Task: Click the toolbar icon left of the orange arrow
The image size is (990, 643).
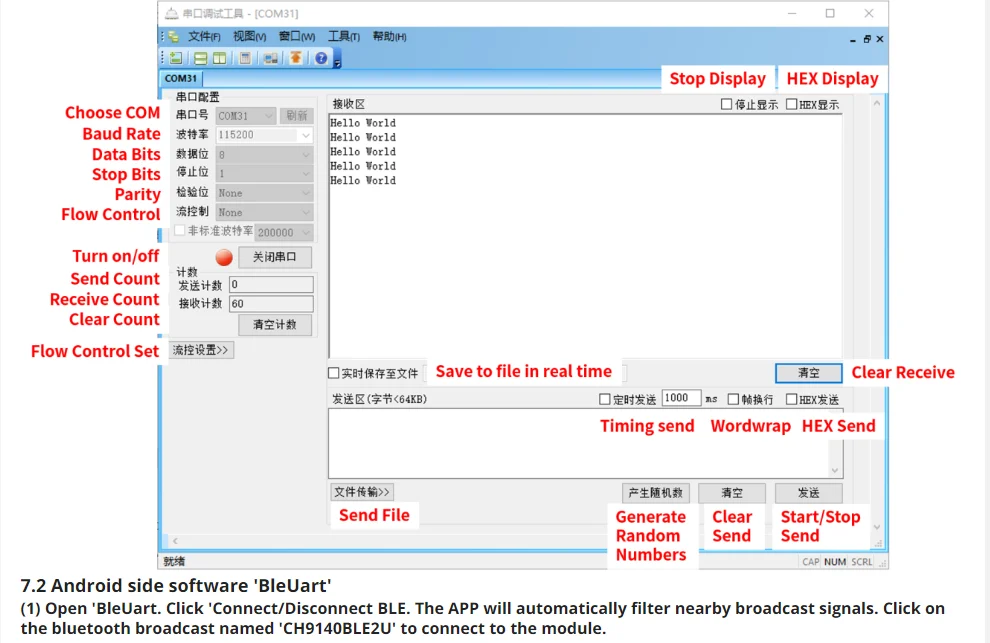Action: (x=271, y=58)
